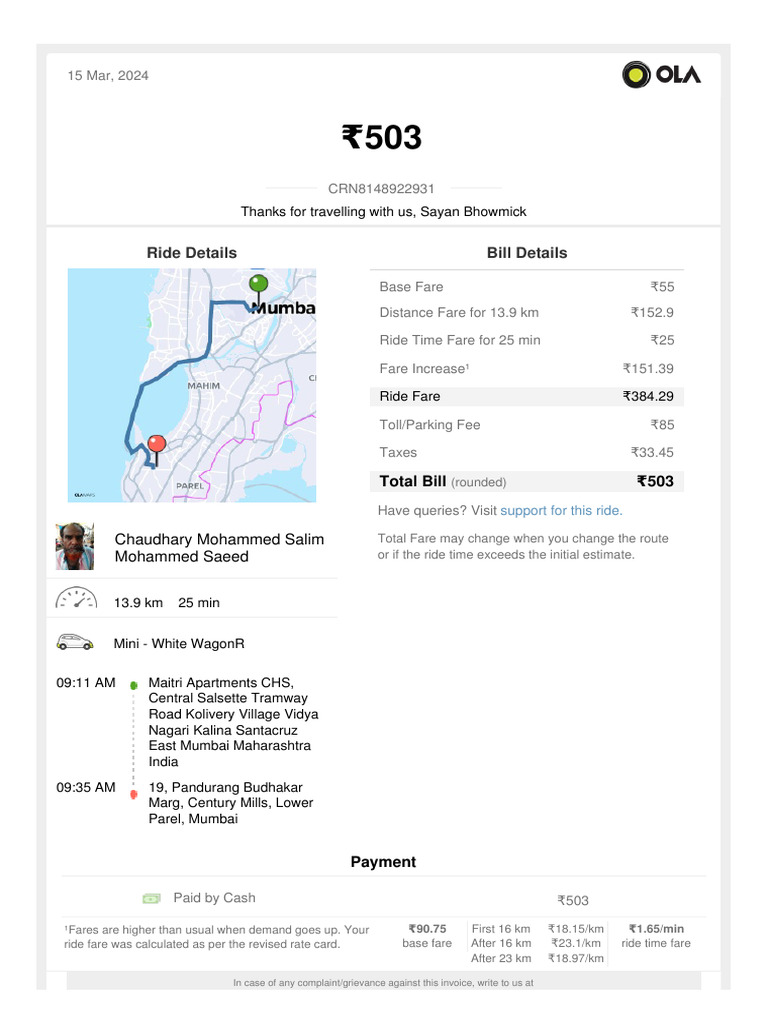Viewport: 768px width, 1024px height.
Task: Click the Maitri Apartments pickup address
Action: click(x=233, y=722)
